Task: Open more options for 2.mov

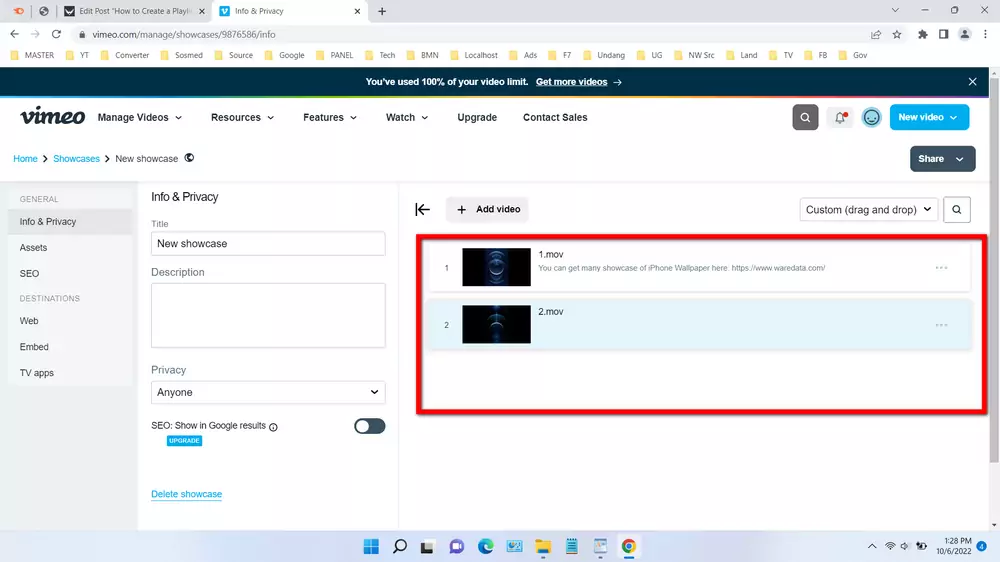Action: click(941, 325)
